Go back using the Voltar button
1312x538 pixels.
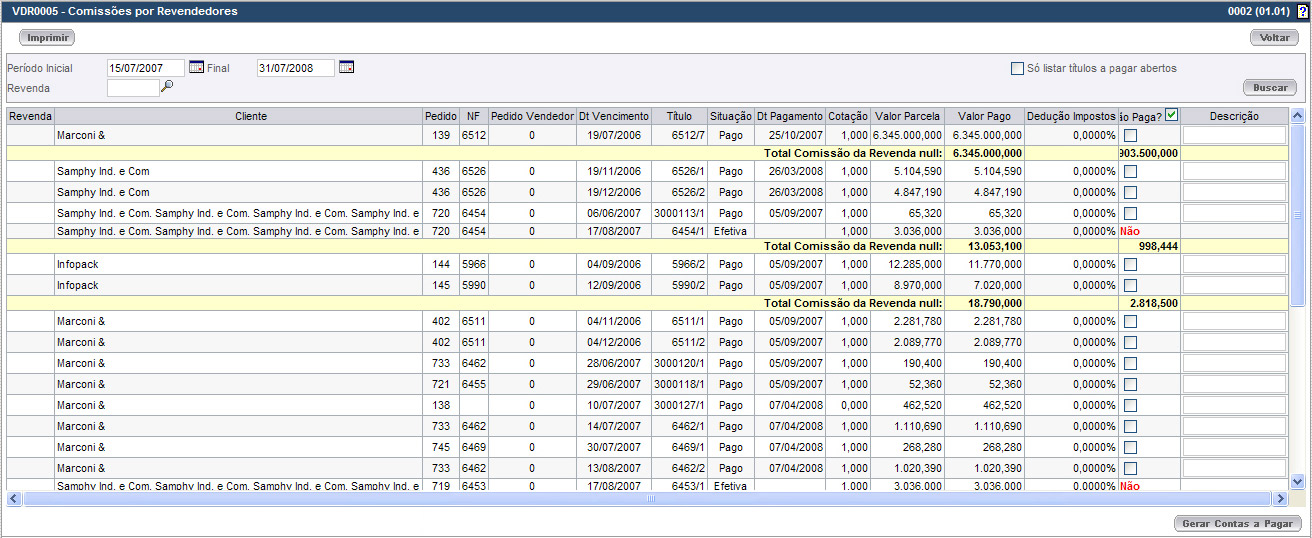click(1274, 37)
